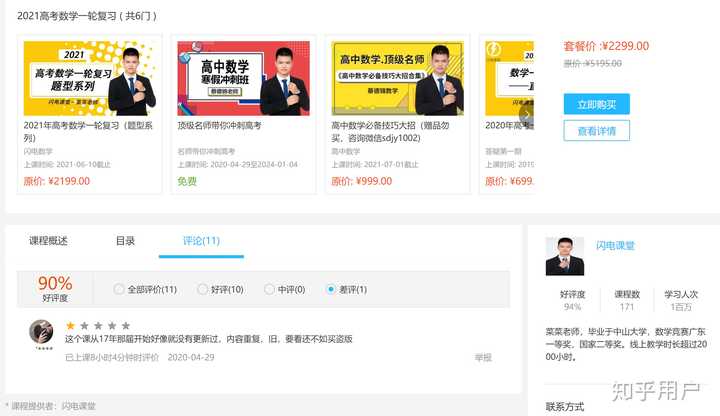The height and width of the screenshot is (416, 720).
Task: Select the 好评(10) radio button
Action: click(x=202, y=289)
